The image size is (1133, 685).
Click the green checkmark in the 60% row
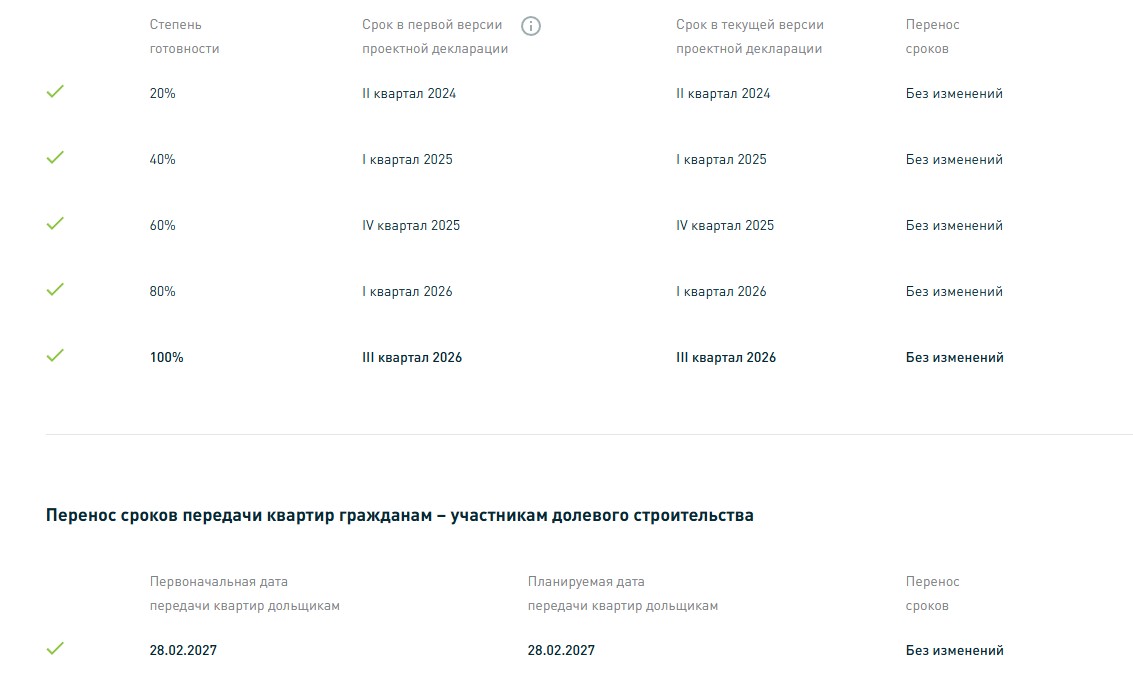point(55,224)
